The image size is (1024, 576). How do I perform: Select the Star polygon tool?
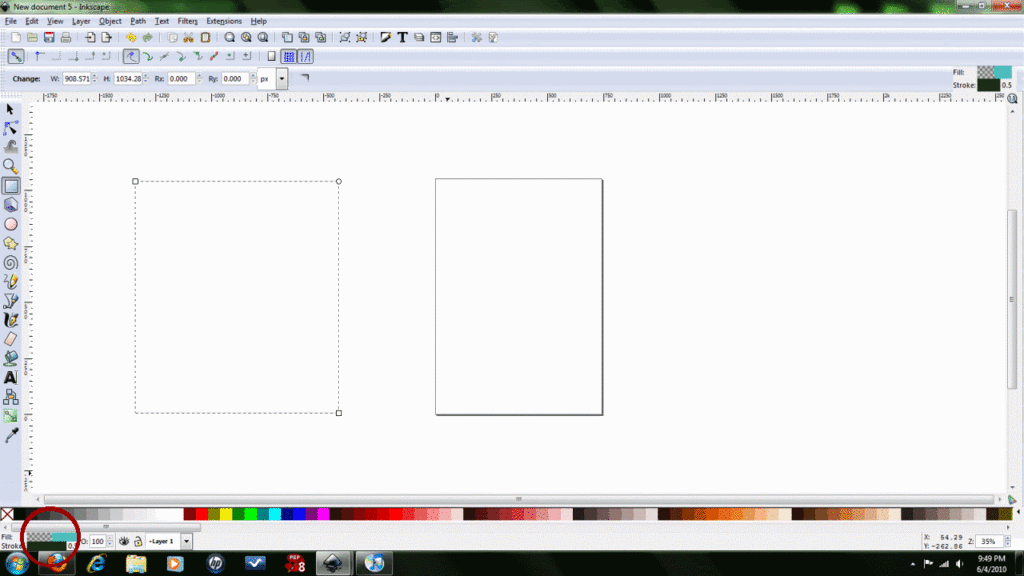pyautogui.click(x=10, y=244)
